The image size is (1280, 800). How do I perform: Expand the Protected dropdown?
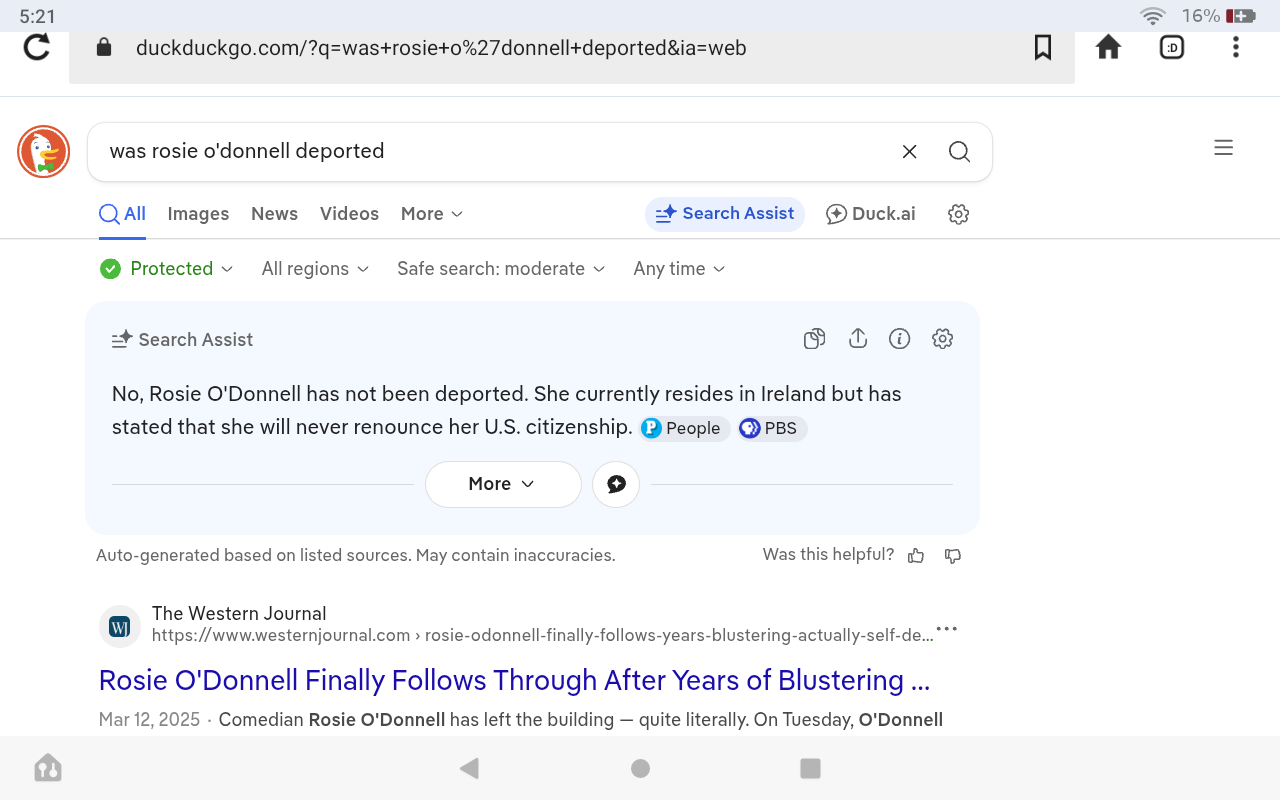coord(167,269)
